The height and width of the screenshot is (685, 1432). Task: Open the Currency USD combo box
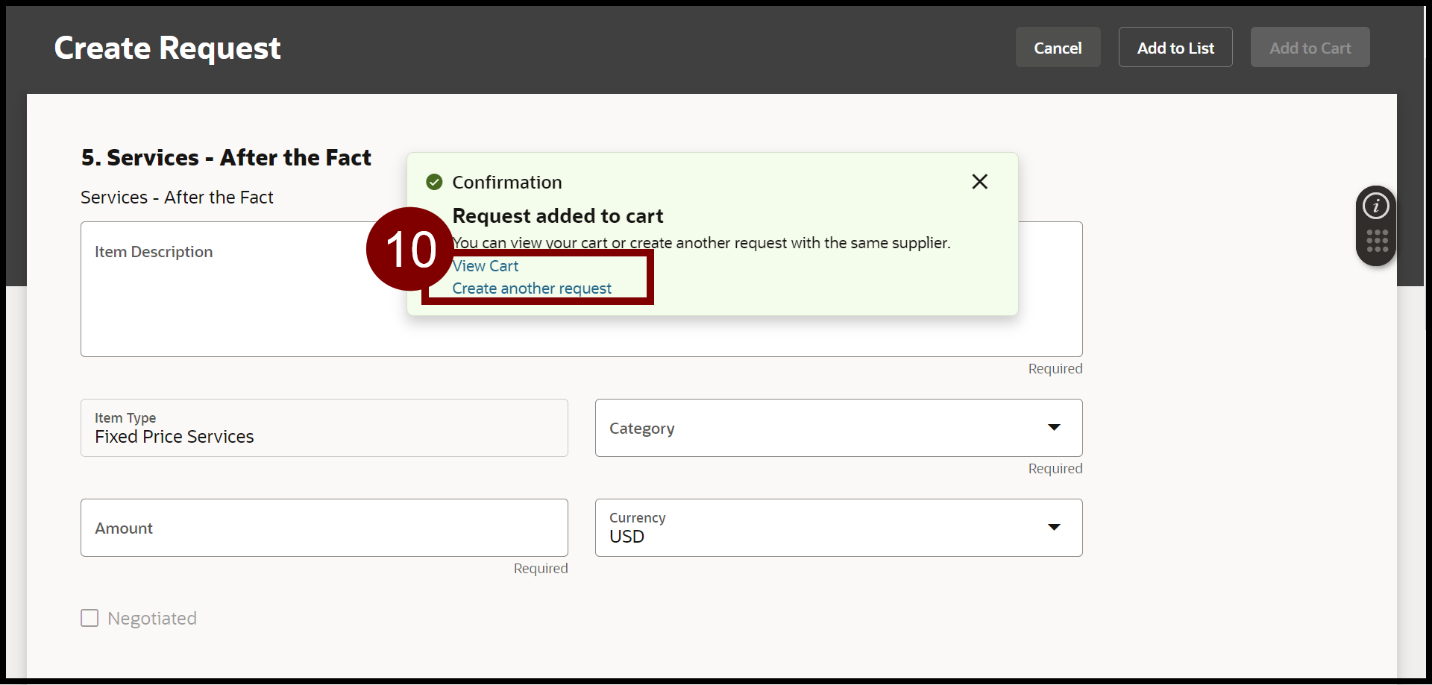pos(820,528)
